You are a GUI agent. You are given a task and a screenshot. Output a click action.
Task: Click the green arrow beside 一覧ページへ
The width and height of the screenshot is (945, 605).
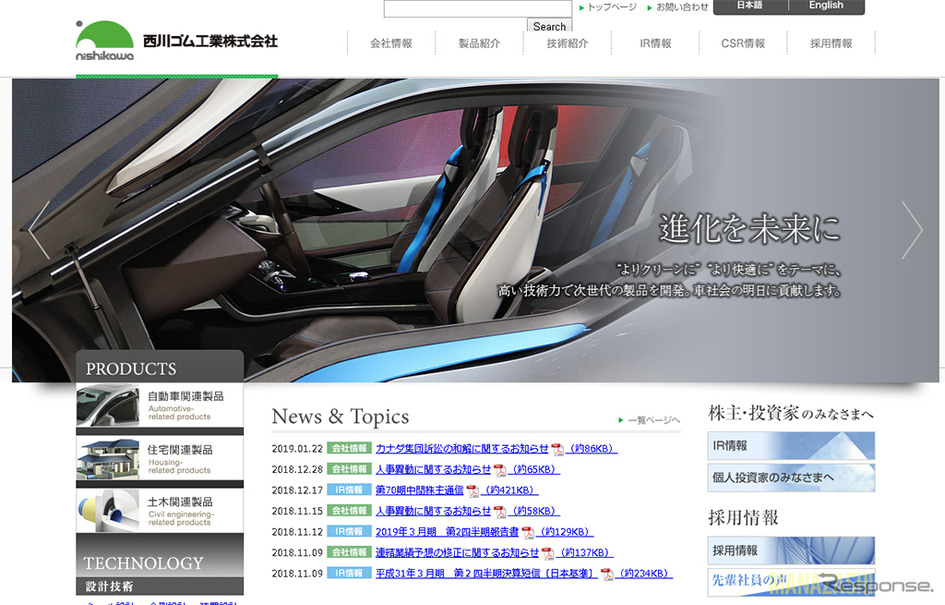pos(621,420)
